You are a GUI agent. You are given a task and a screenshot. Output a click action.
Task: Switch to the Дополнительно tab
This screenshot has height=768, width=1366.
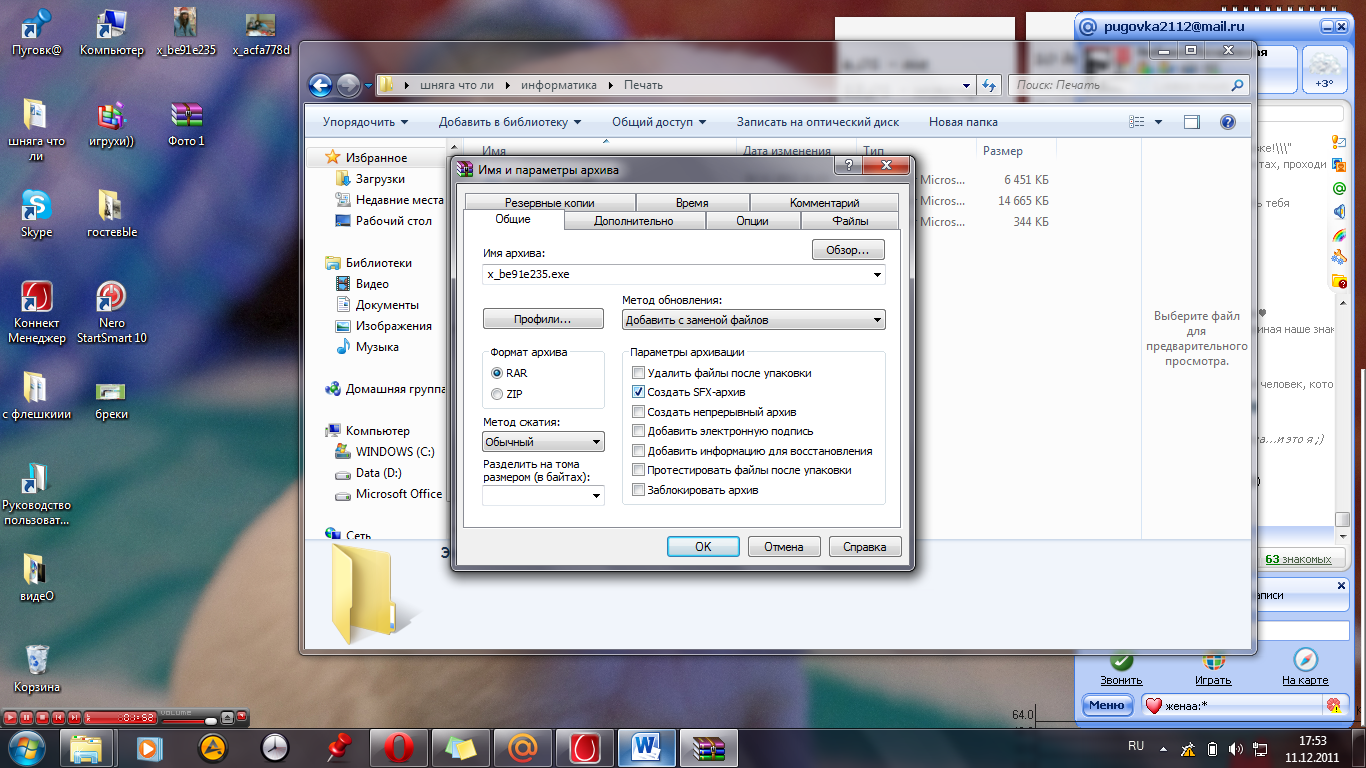click(634, 221)
